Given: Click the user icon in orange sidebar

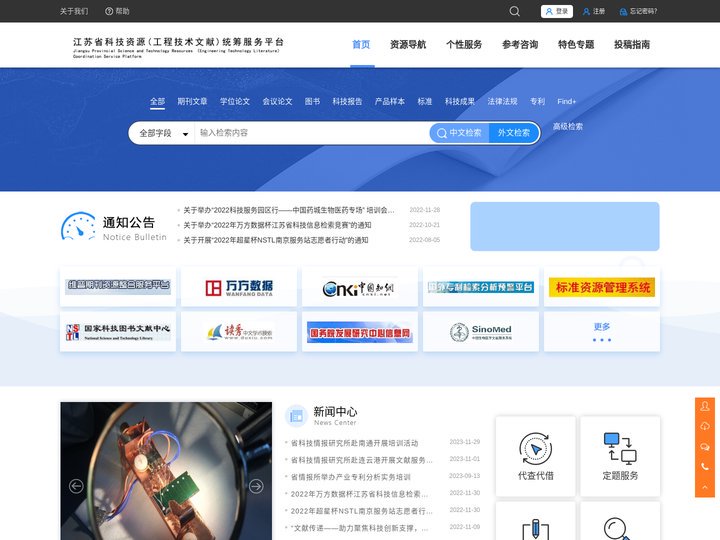Looking at the screenshot, I should 705,406.
